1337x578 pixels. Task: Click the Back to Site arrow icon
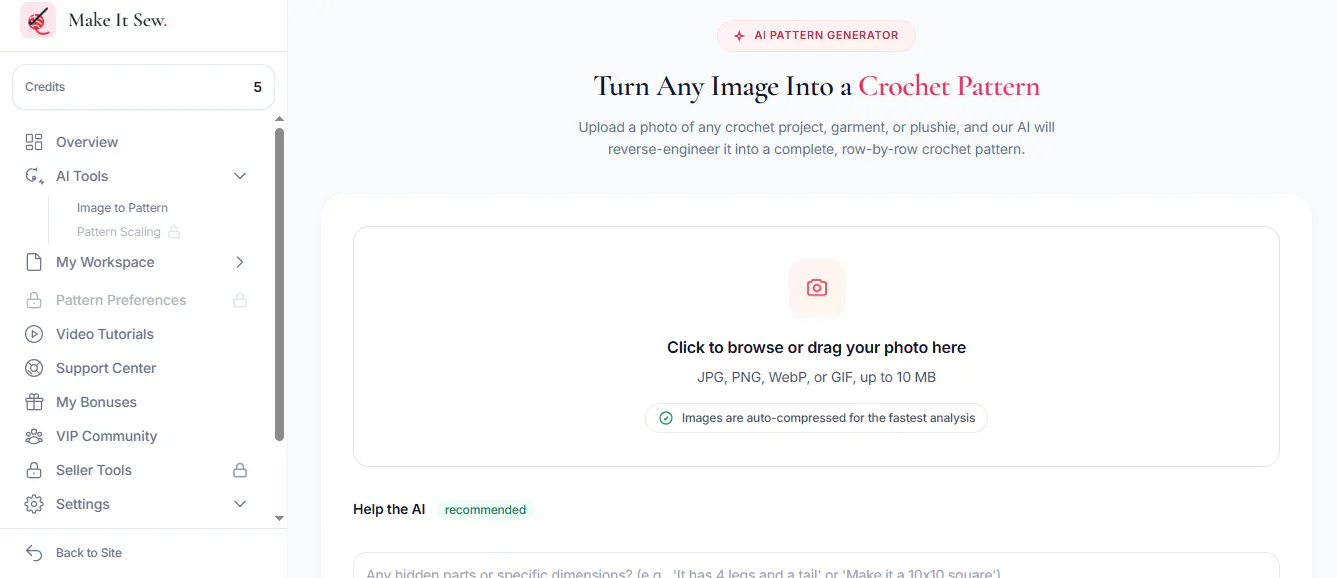(34, 553)
